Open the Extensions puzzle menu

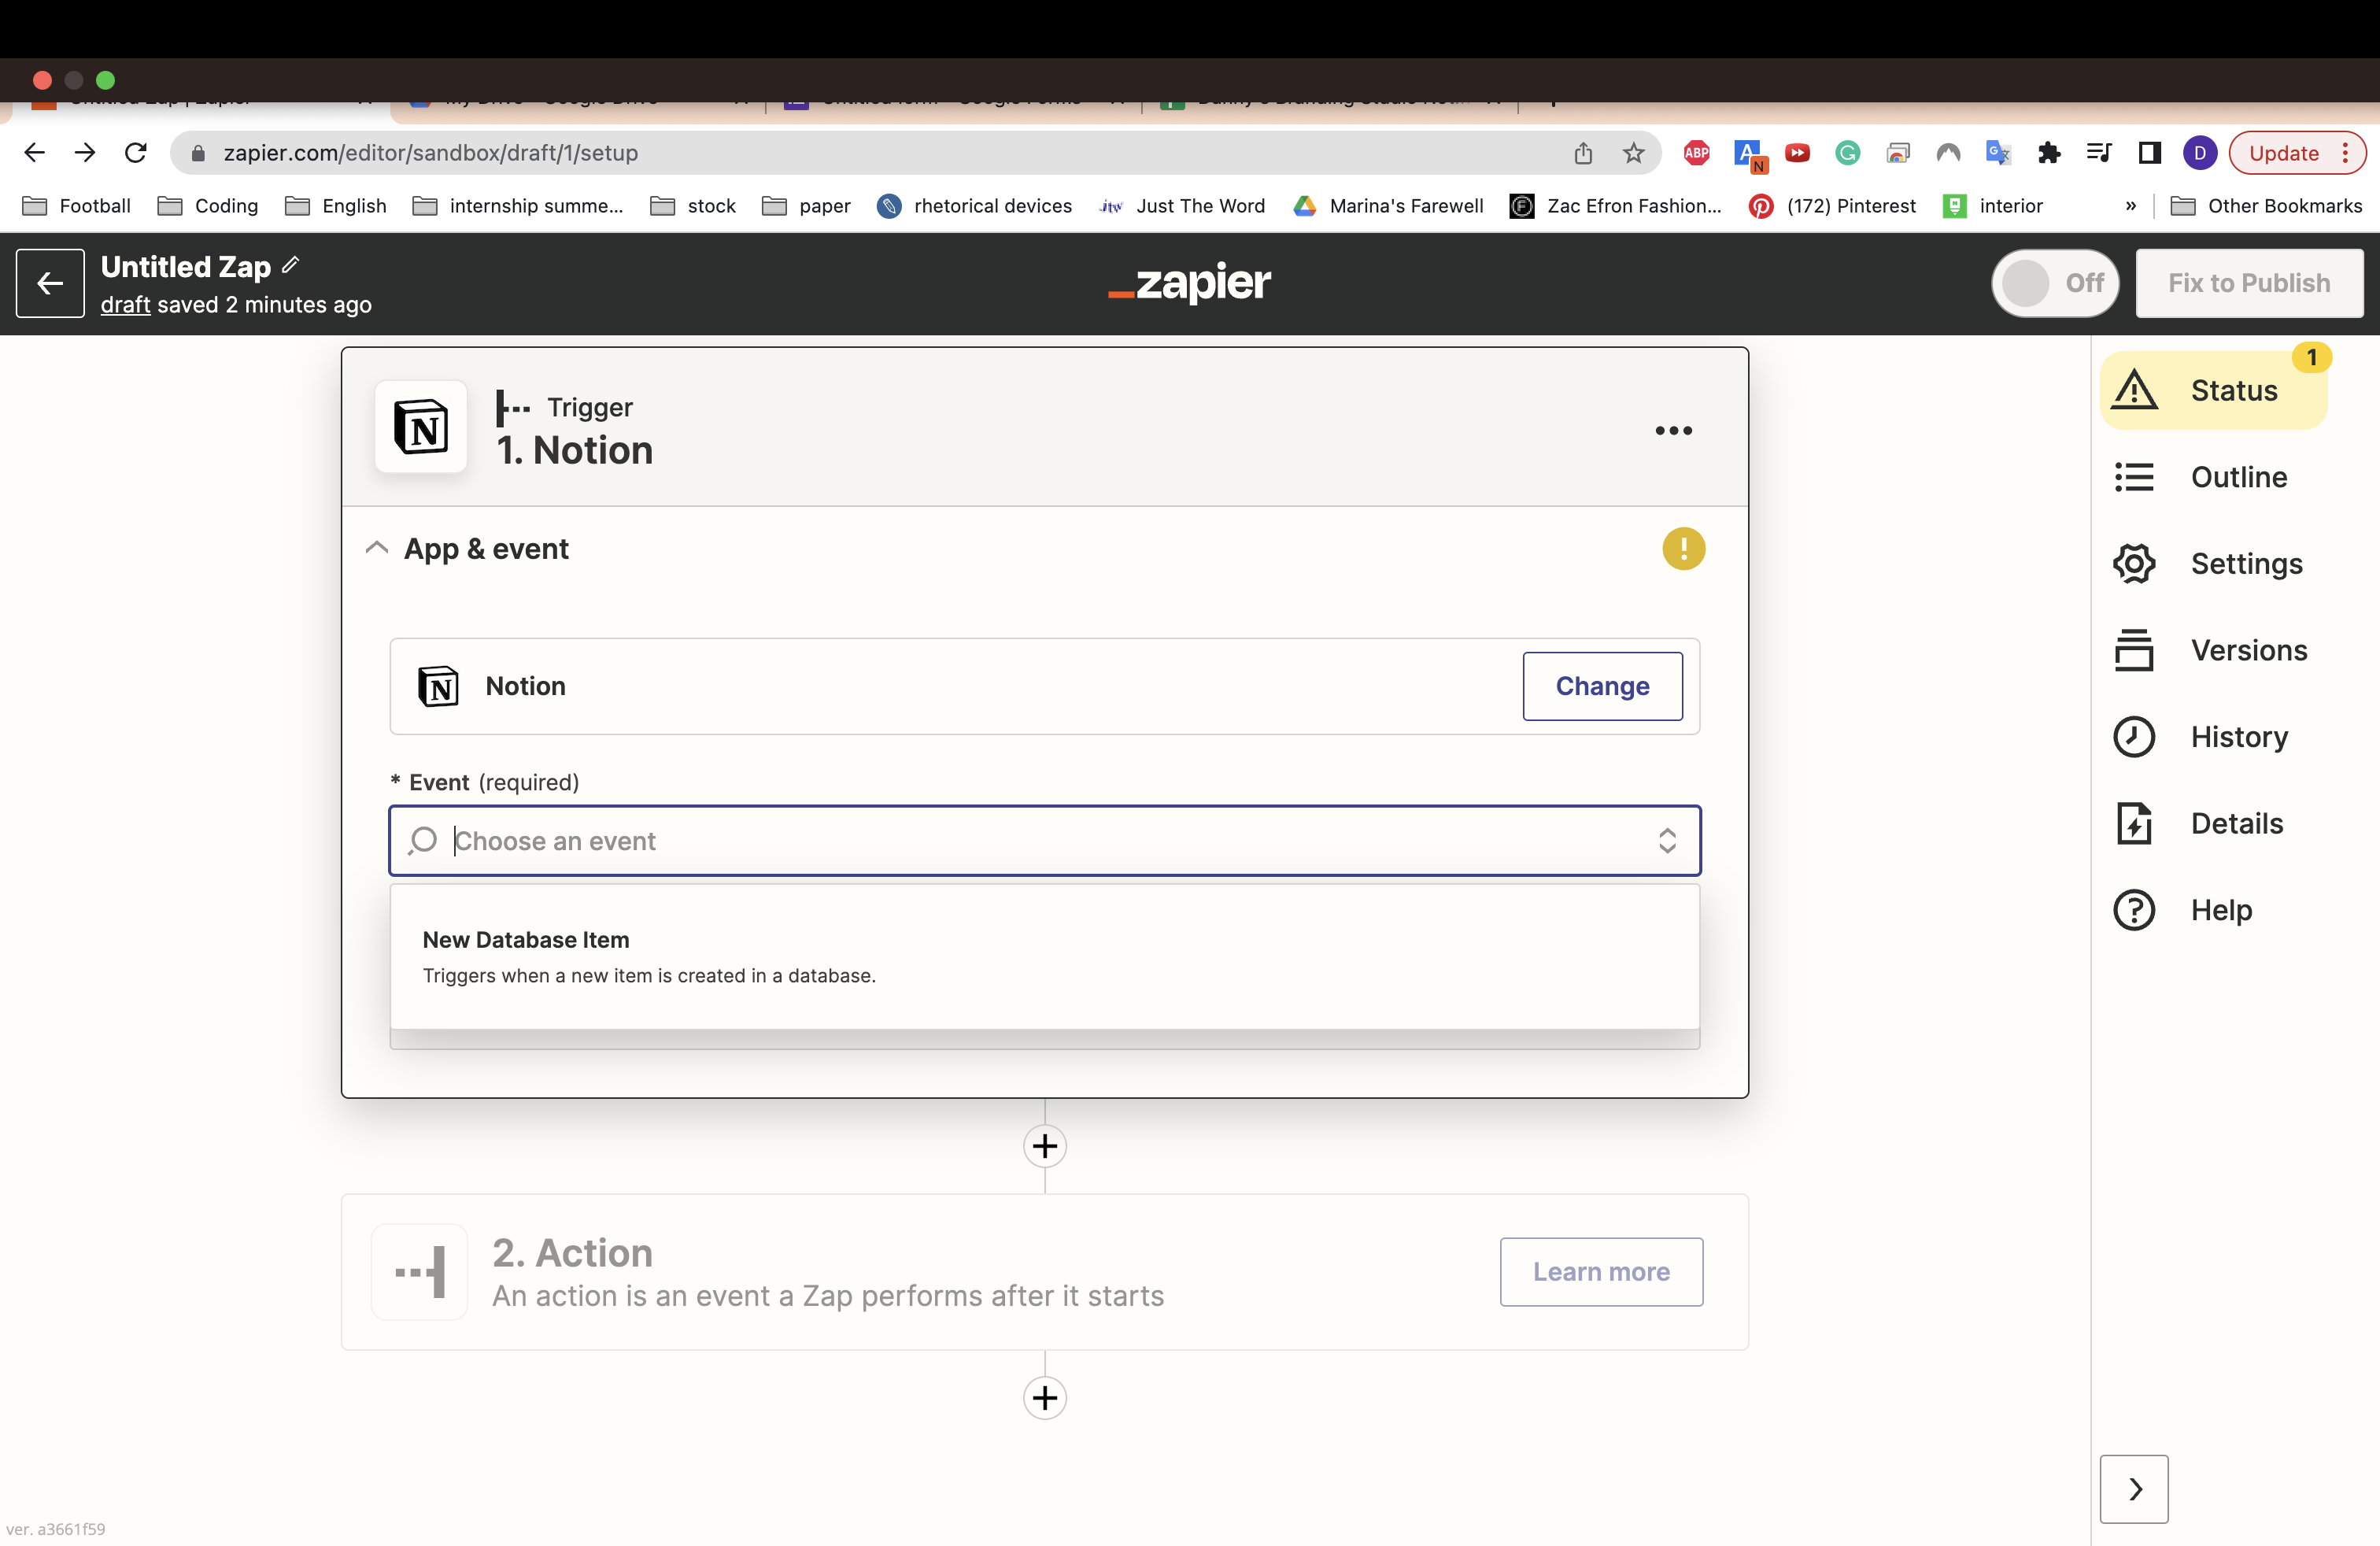click(x=2049, y=153)
